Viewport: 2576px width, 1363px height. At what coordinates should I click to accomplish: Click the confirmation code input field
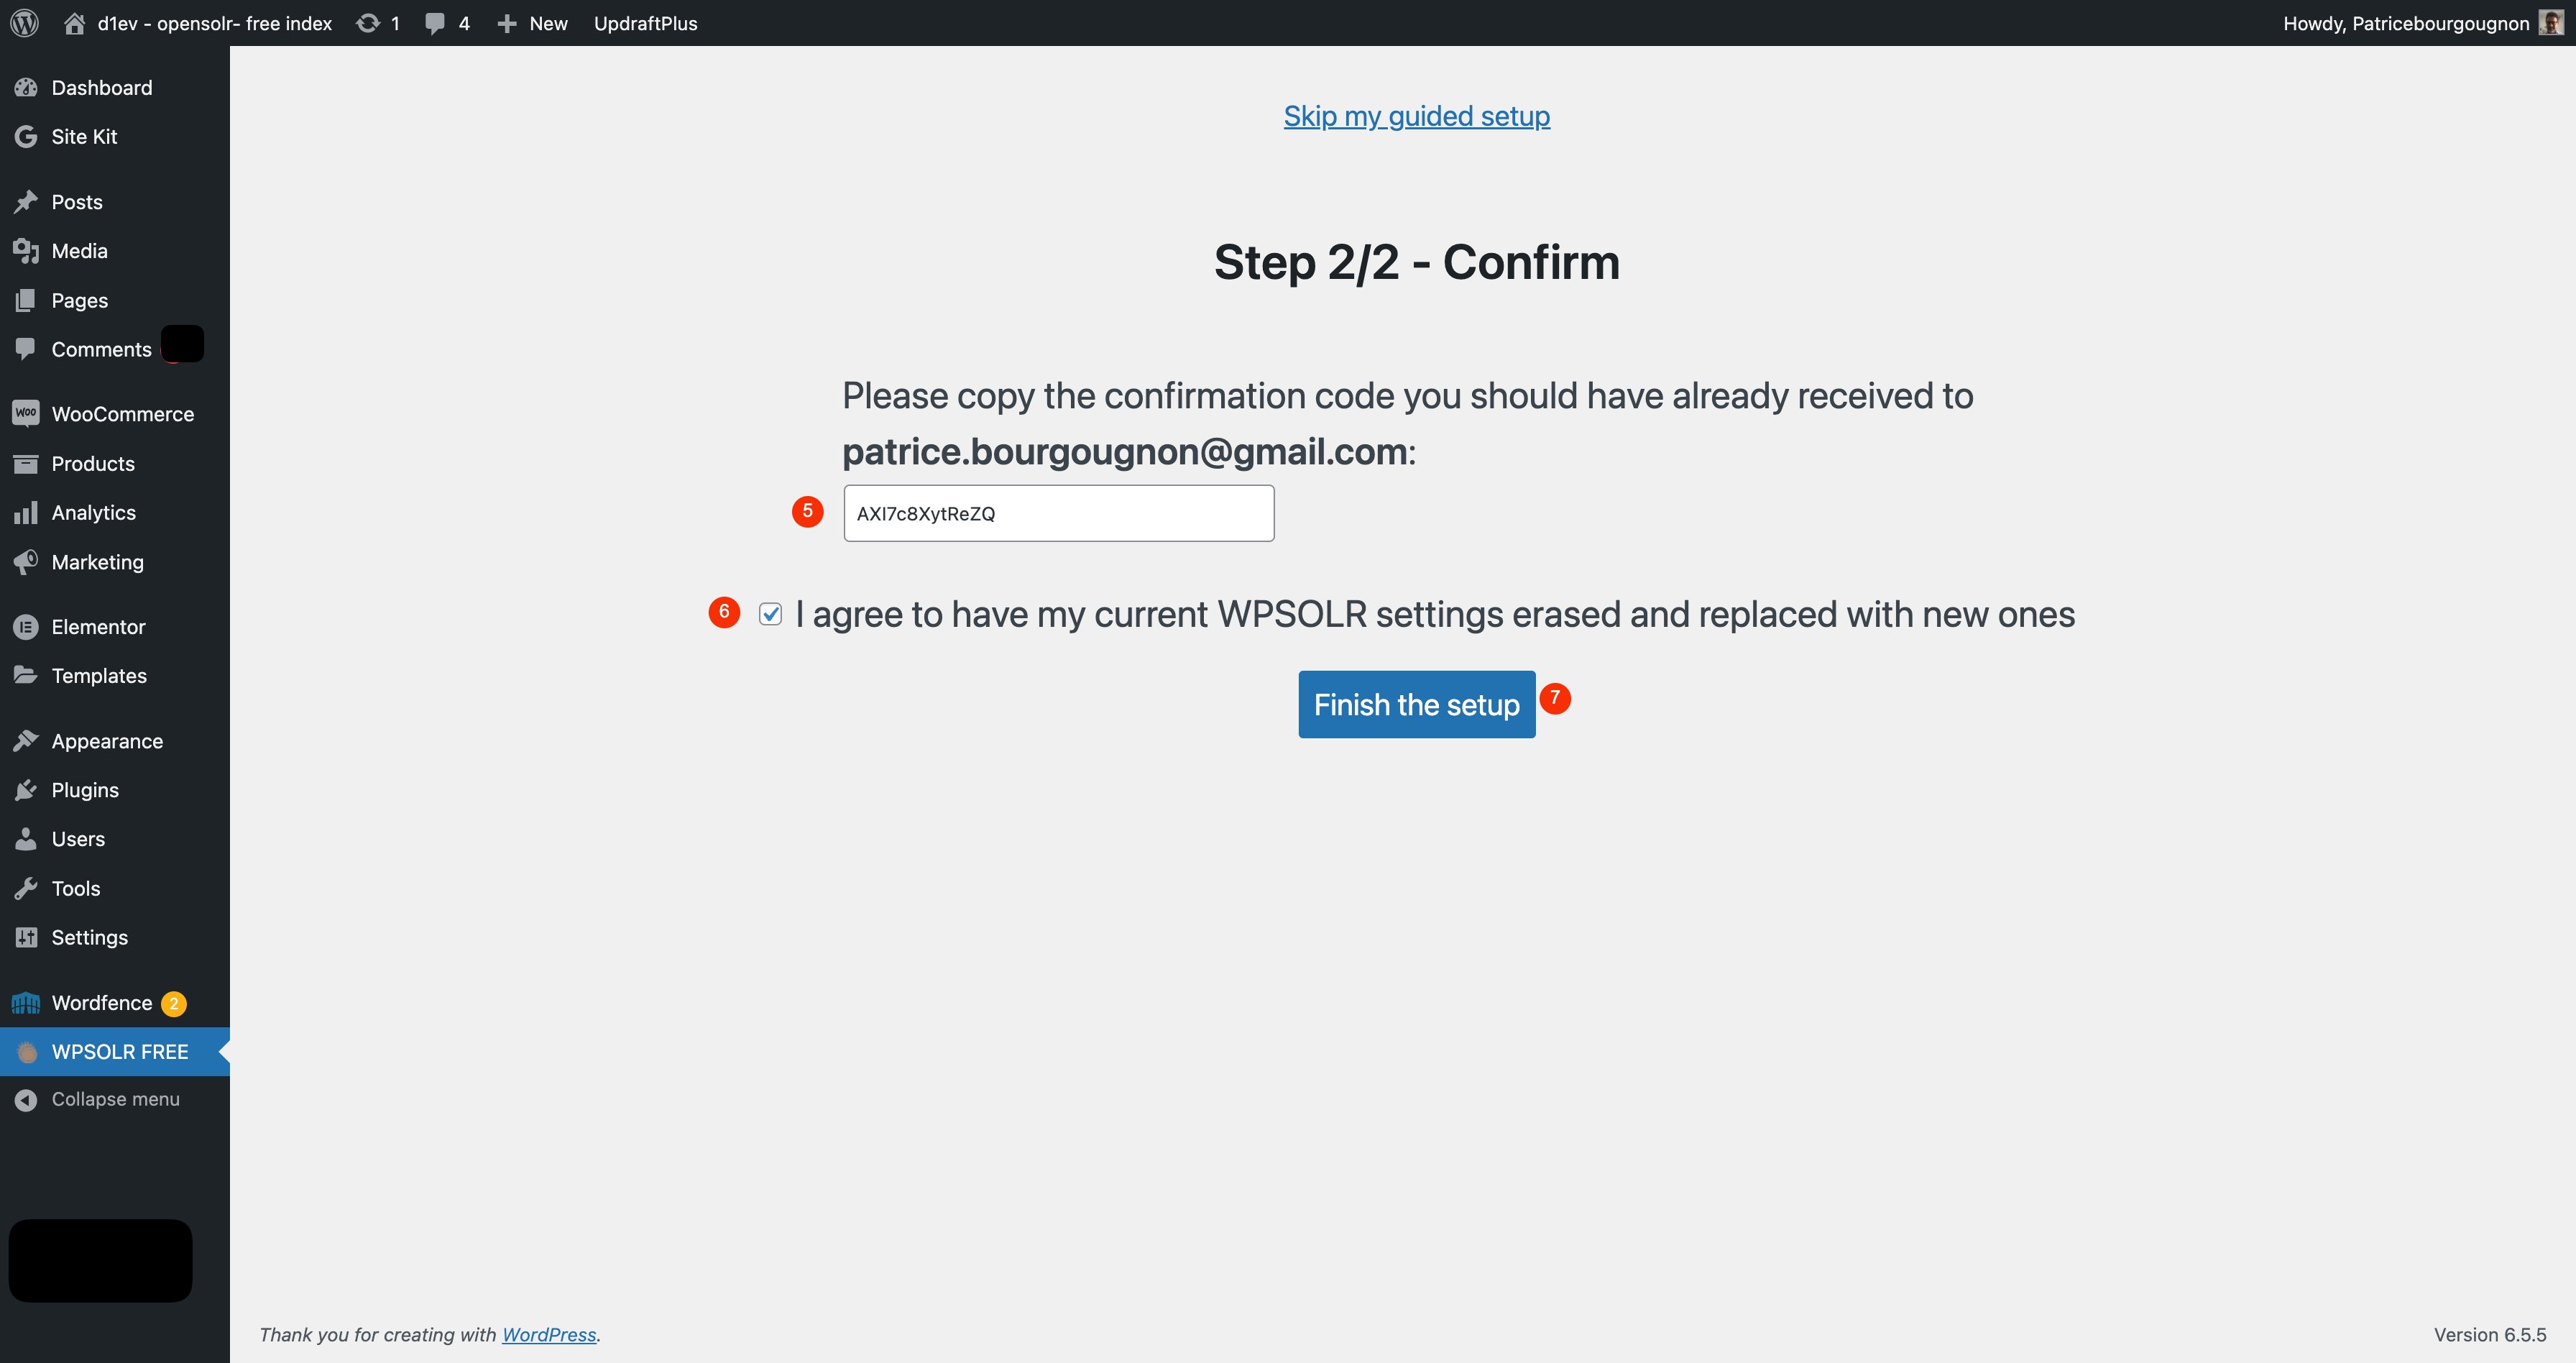pyautogui.click(x=1058, y=514)
